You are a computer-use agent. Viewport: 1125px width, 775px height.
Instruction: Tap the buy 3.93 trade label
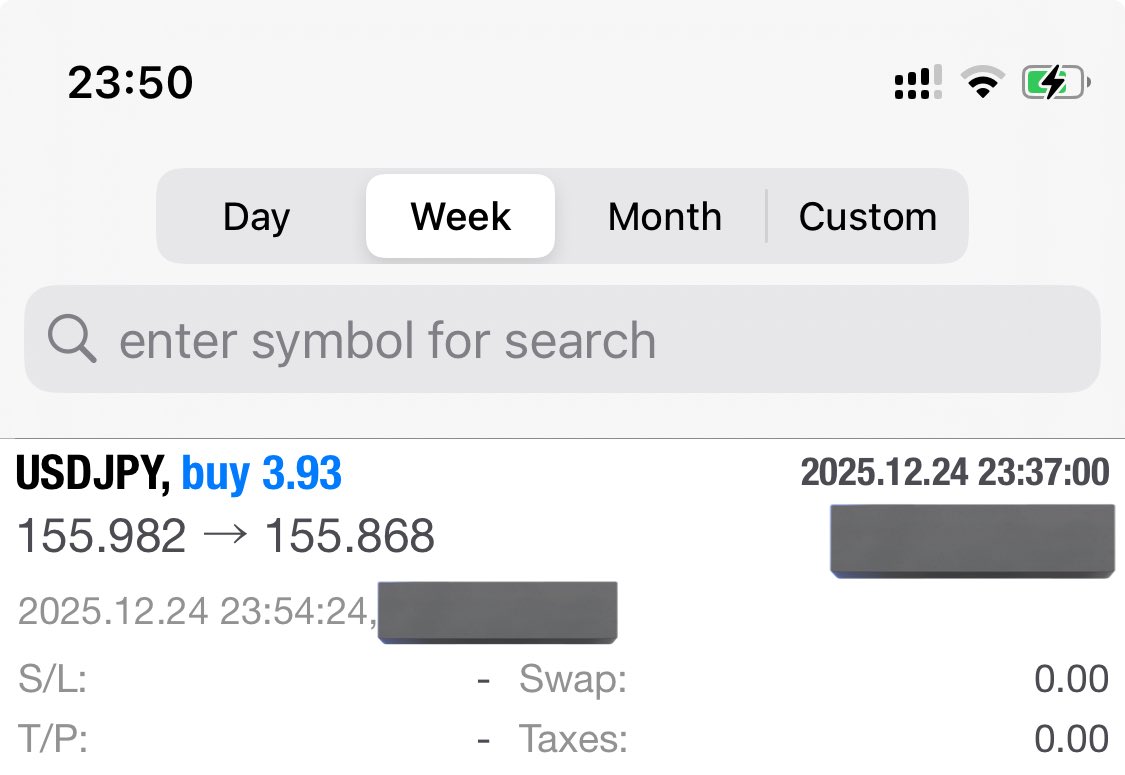pos(262,473)
